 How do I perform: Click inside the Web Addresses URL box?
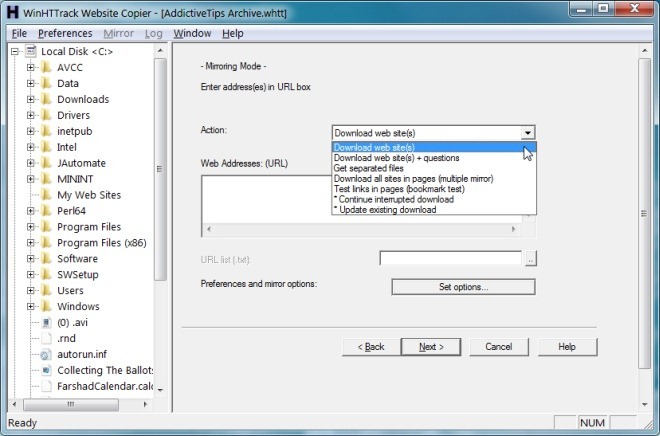click(x=267, y=199)
